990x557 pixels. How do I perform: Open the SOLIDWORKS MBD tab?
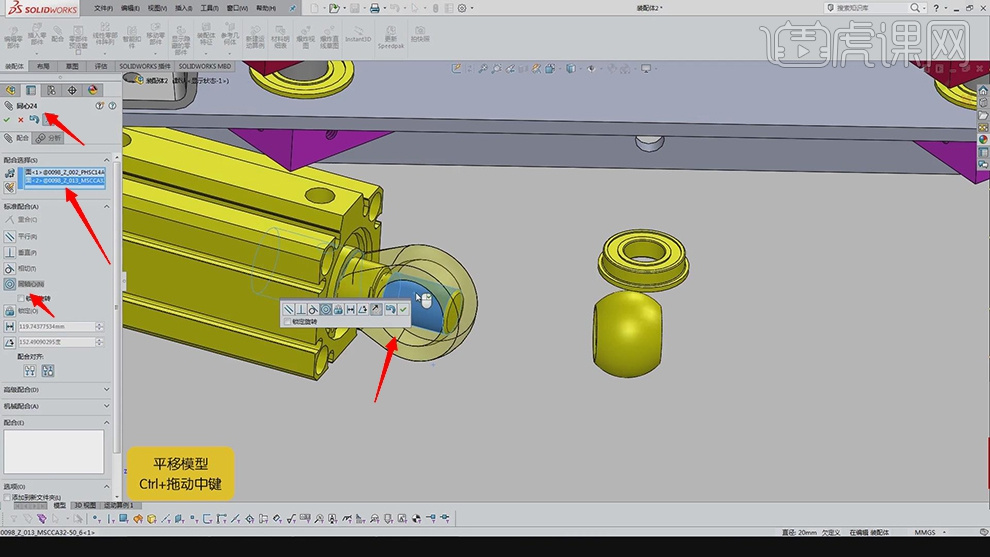point(204,66)
